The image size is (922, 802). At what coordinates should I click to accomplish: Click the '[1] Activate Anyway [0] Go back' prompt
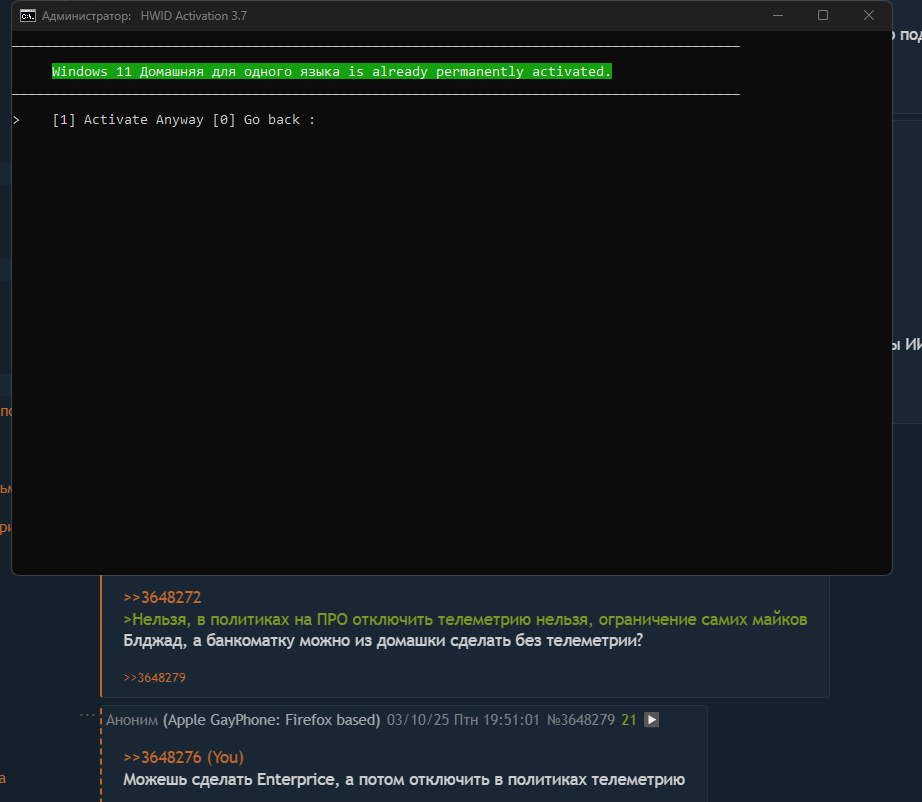(x=183, y=120)
